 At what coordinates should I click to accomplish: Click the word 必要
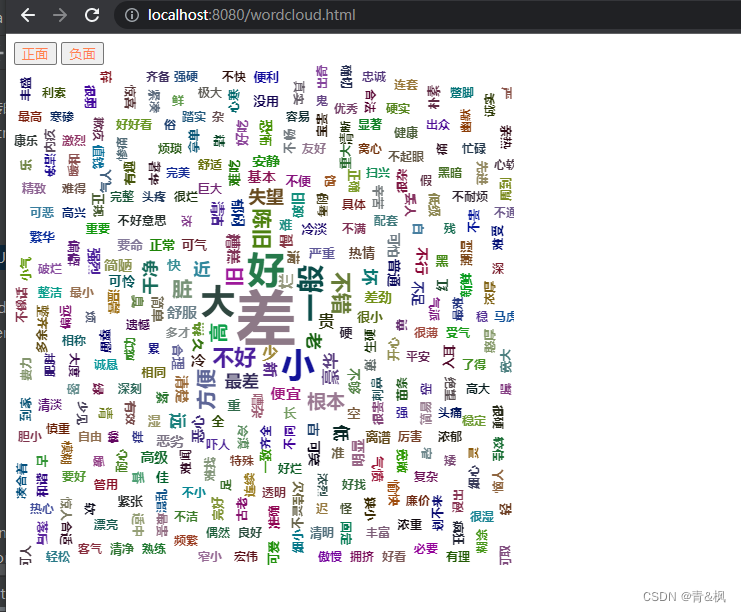coord(426,548)
